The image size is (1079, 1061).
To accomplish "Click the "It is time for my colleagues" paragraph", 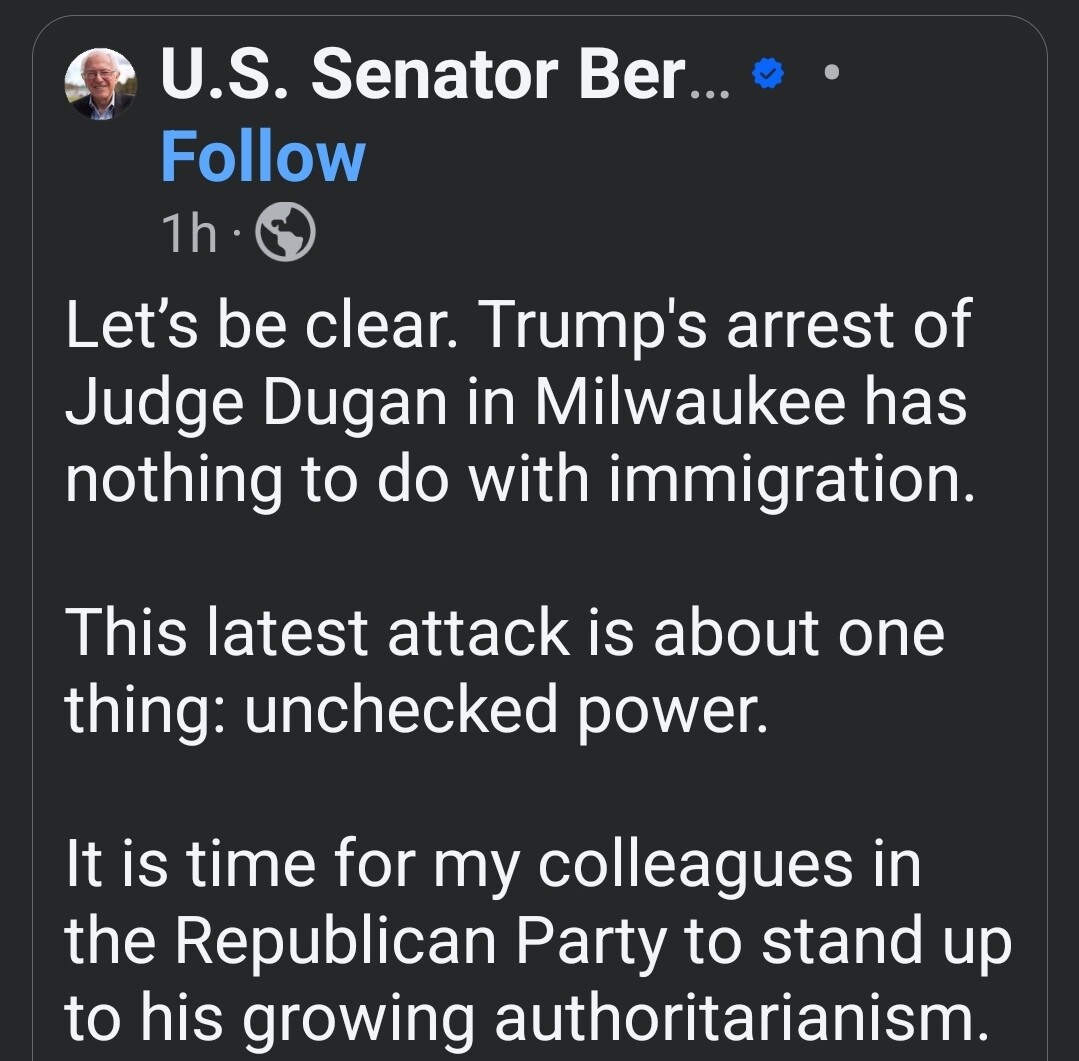I will coord(538,941).
